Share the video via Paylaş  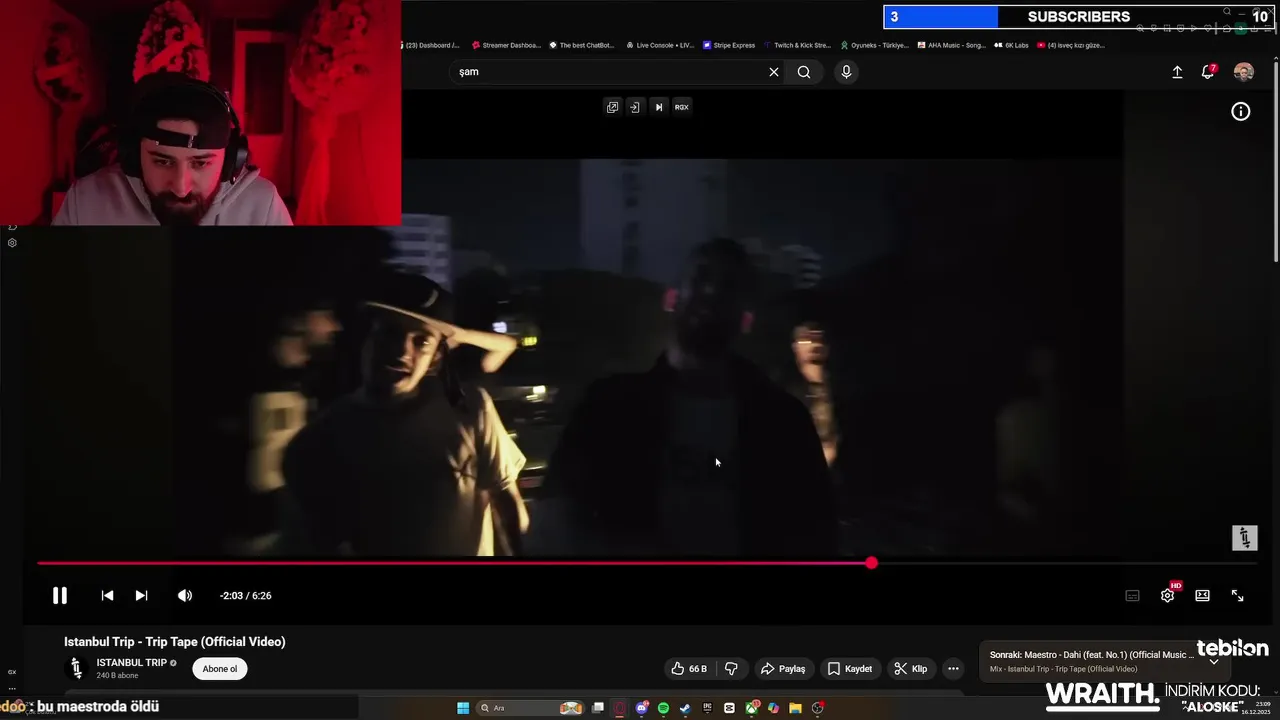click(783, 669)
